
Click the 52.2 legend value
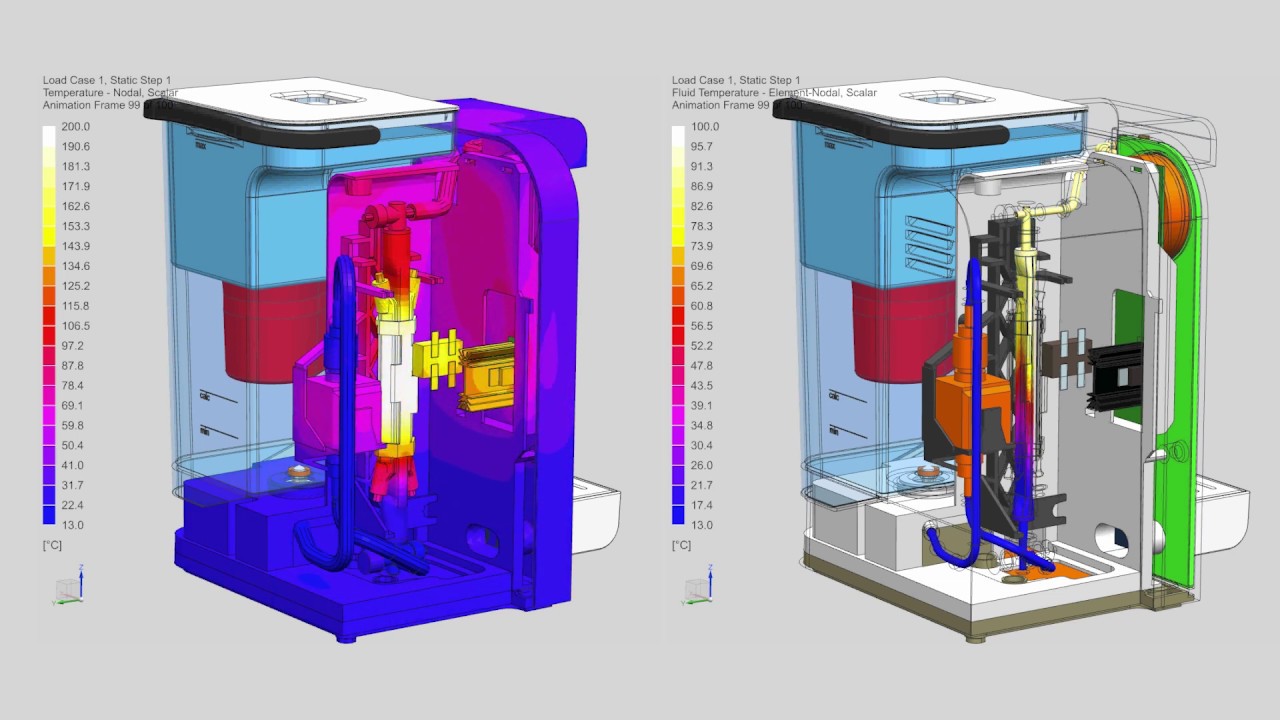(x=702, y=346)
